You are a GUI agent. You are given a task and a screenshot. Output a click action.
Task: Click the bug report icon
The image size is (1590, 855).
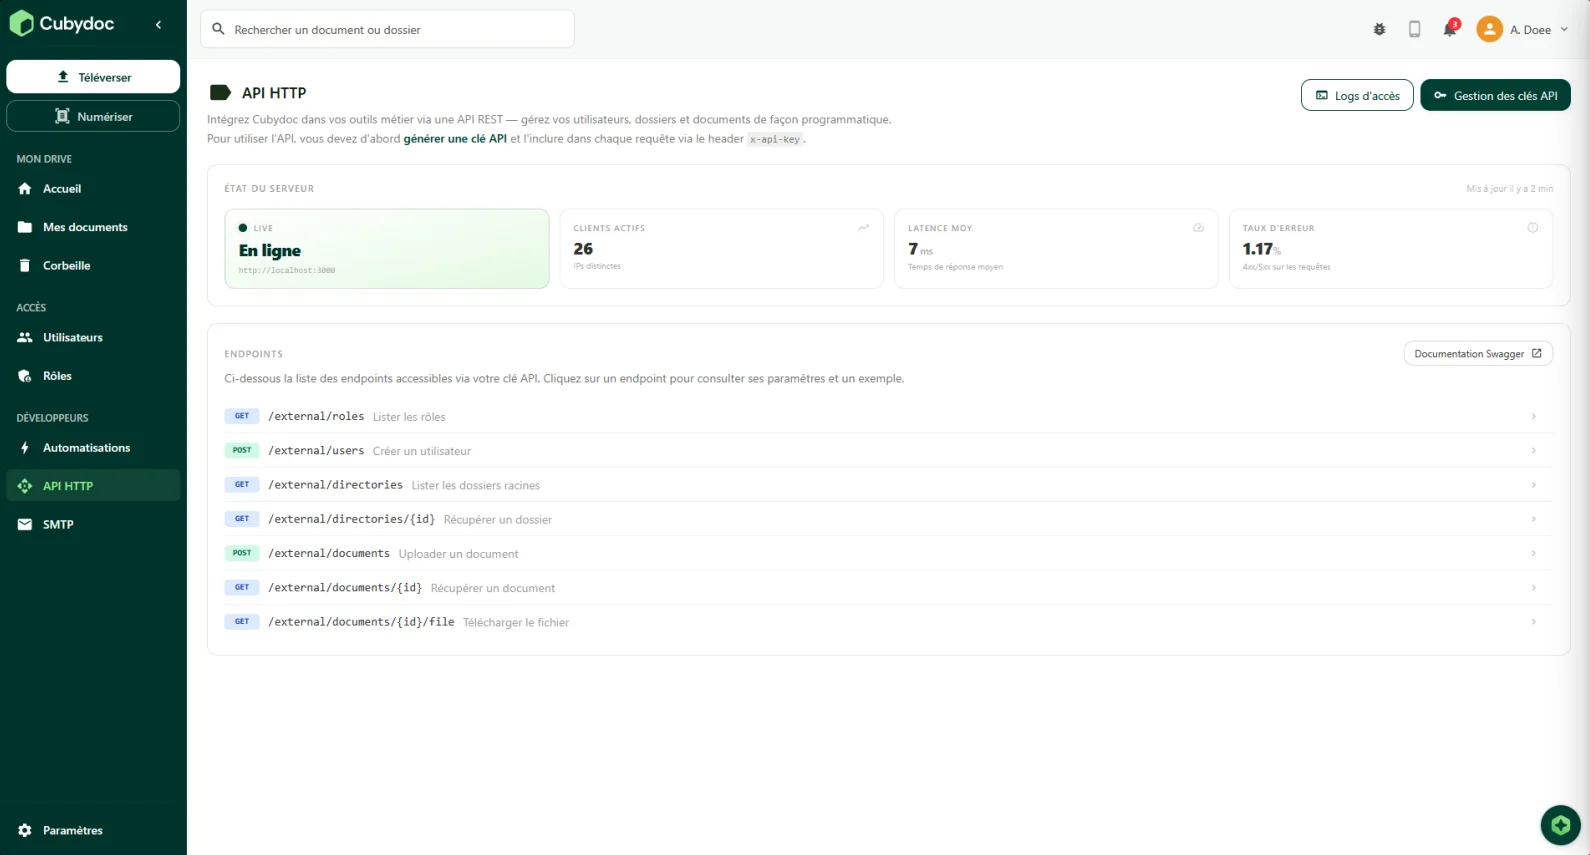pyautogui.click(x=1379, y=29)
